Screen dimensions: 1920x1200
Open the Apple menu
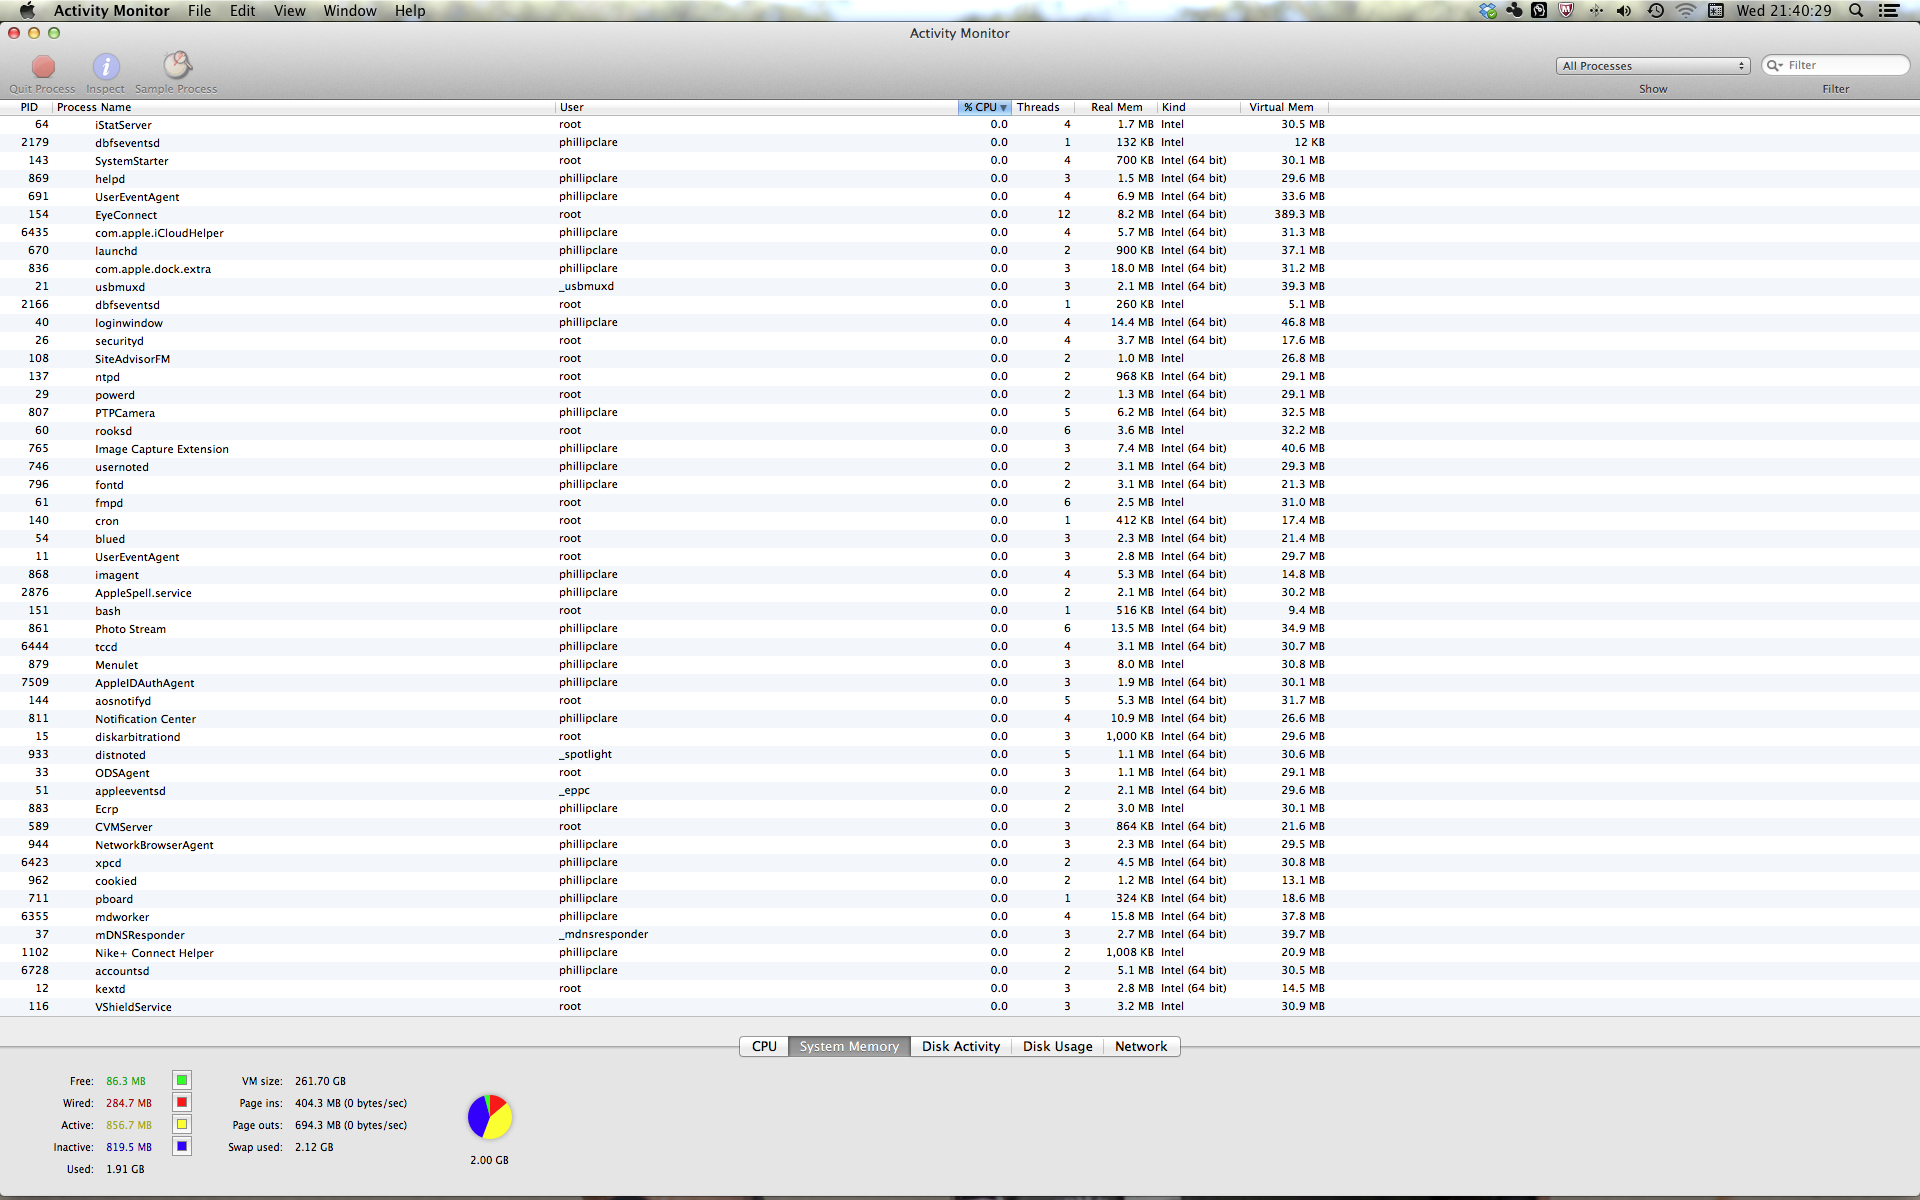tap(27, 11)
